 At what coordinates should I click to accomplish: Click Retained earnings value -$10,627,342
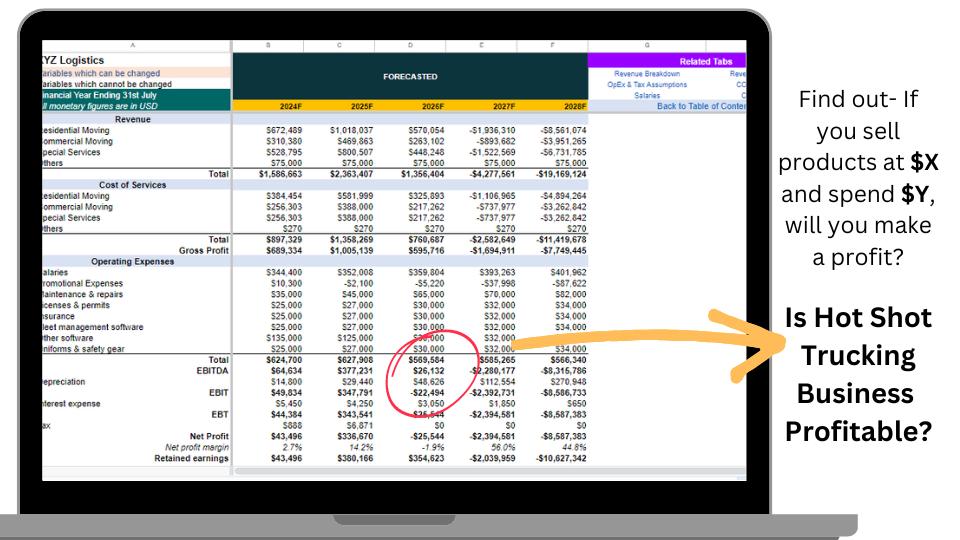point(561,459)
